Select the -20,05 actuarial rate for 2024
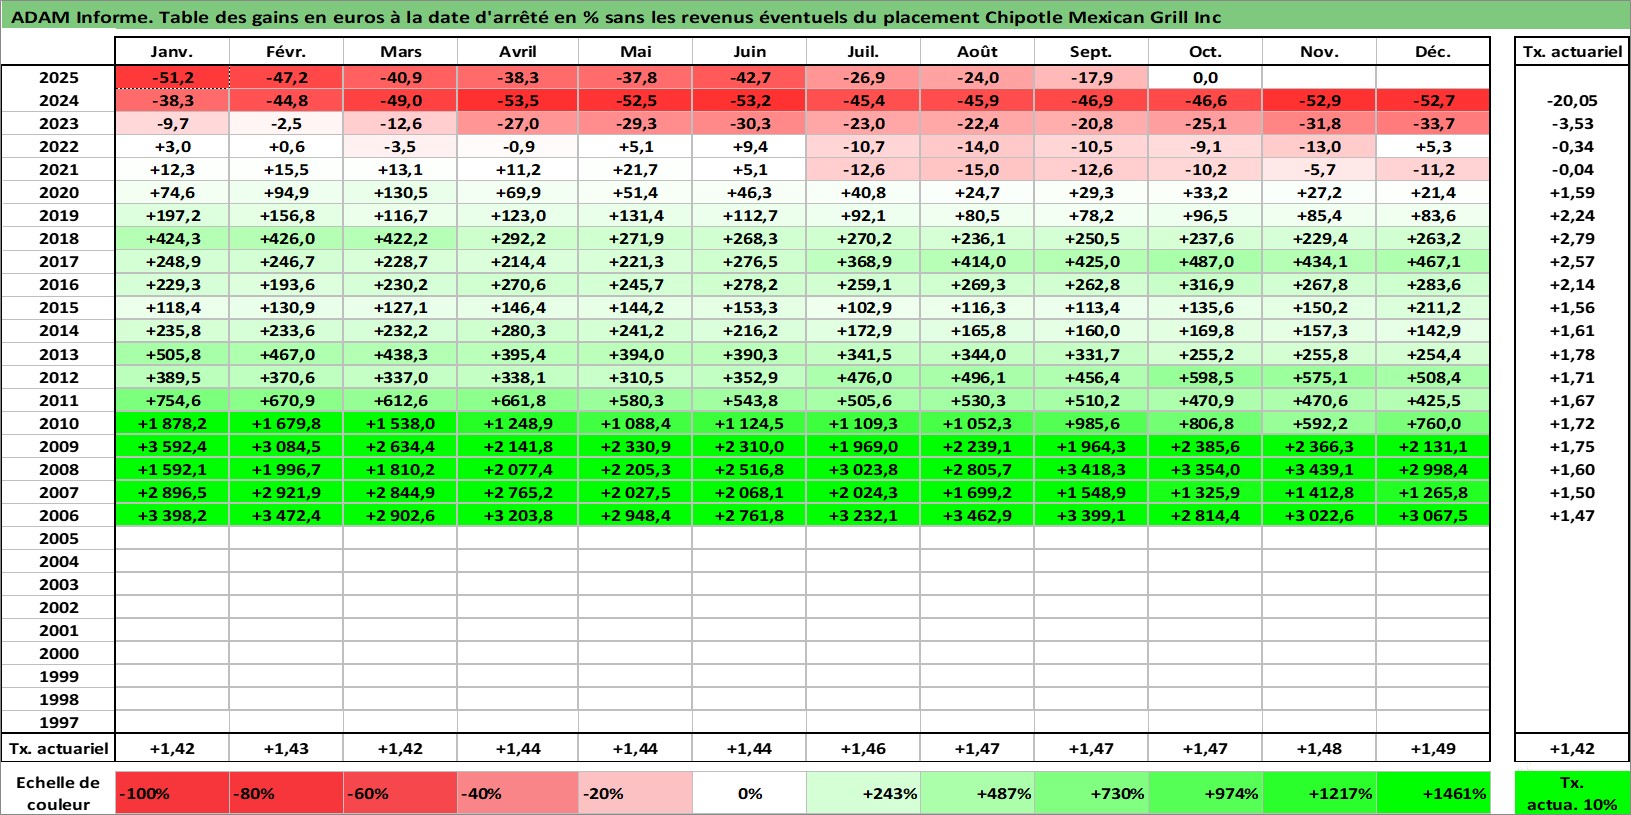Screen dimensions: 1631x815 click(1572, 100)
